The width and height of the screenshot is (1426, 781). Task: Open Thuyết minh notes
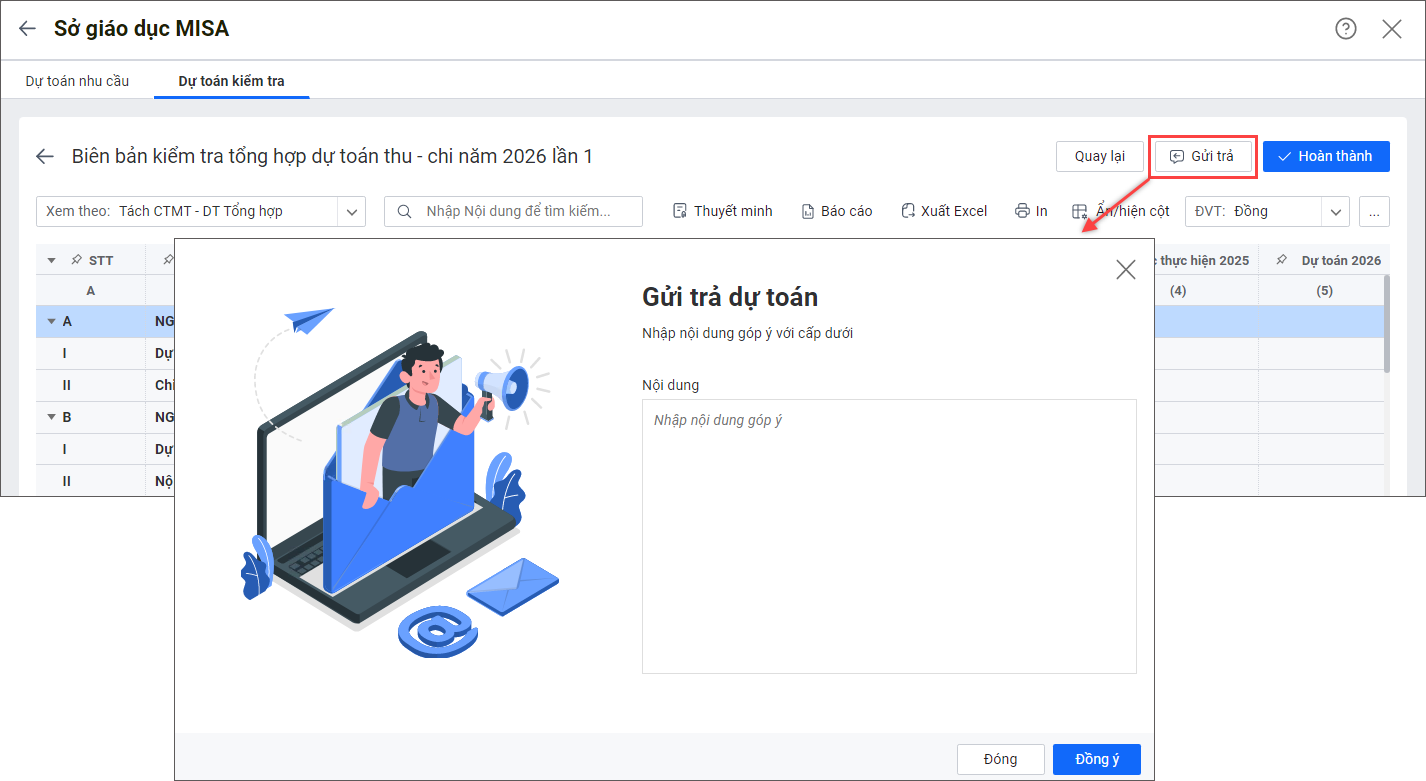[x=722, y=211]
